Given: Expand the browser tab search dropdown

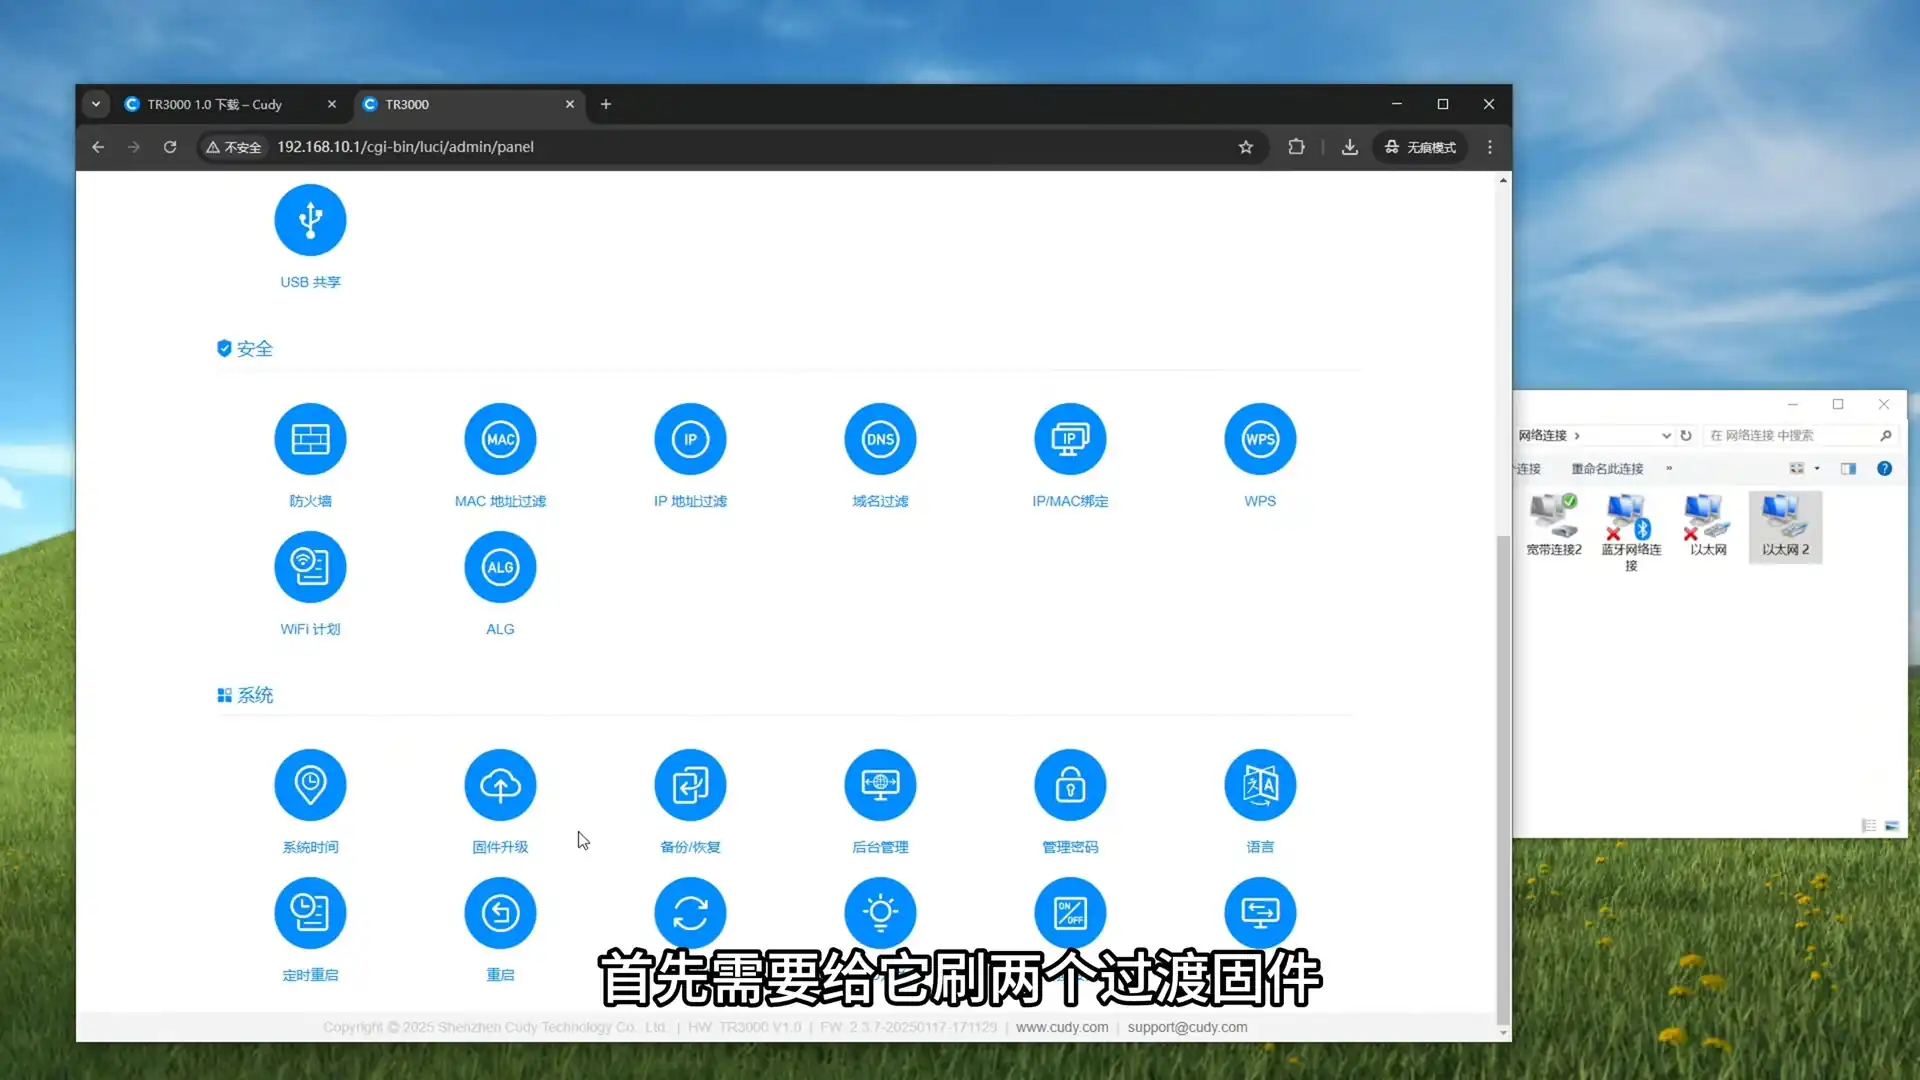Looking at the screenshot, I should tap(96, 104).
